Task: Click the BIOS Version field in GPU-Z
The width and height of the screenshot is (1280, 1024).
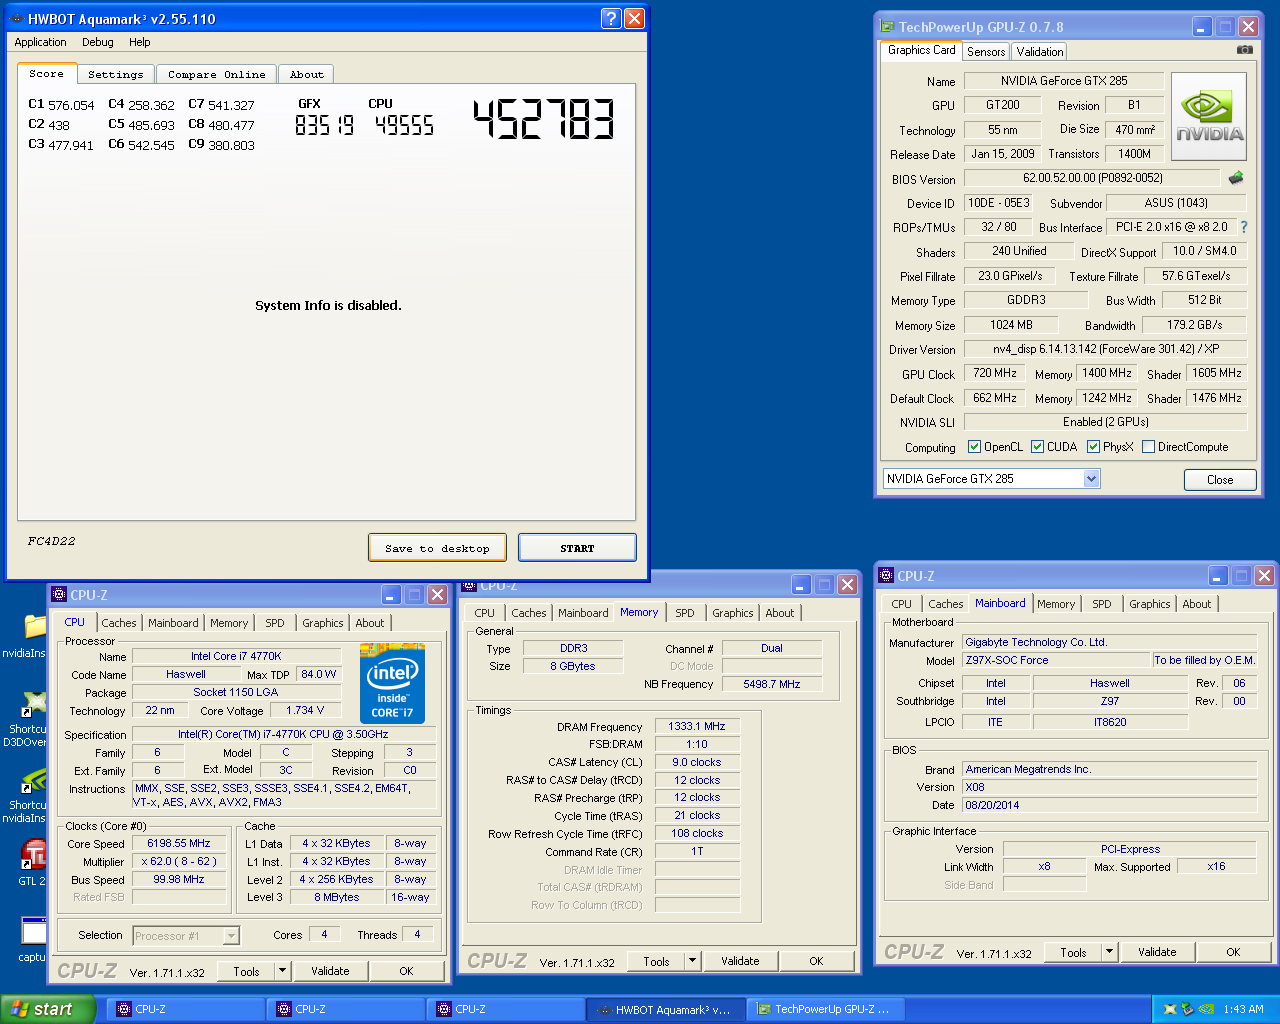Action: pos(1092,178)
